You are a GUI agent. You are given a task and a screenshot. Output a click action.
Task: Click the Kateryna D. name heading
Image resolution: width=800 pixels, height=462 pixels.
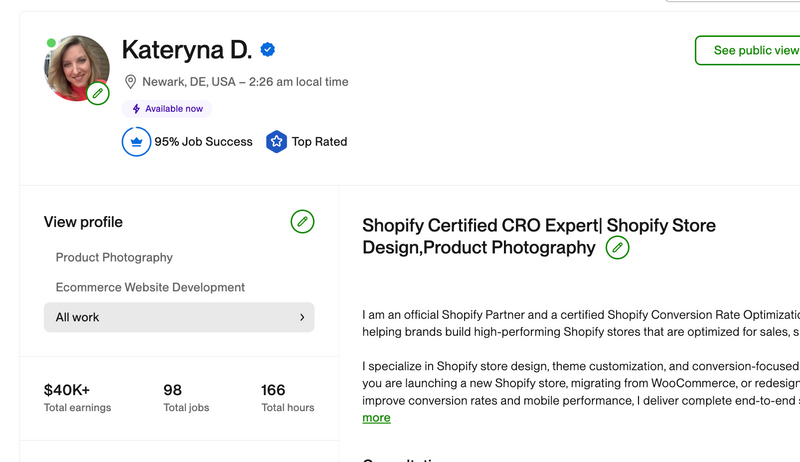click(187, 50)
